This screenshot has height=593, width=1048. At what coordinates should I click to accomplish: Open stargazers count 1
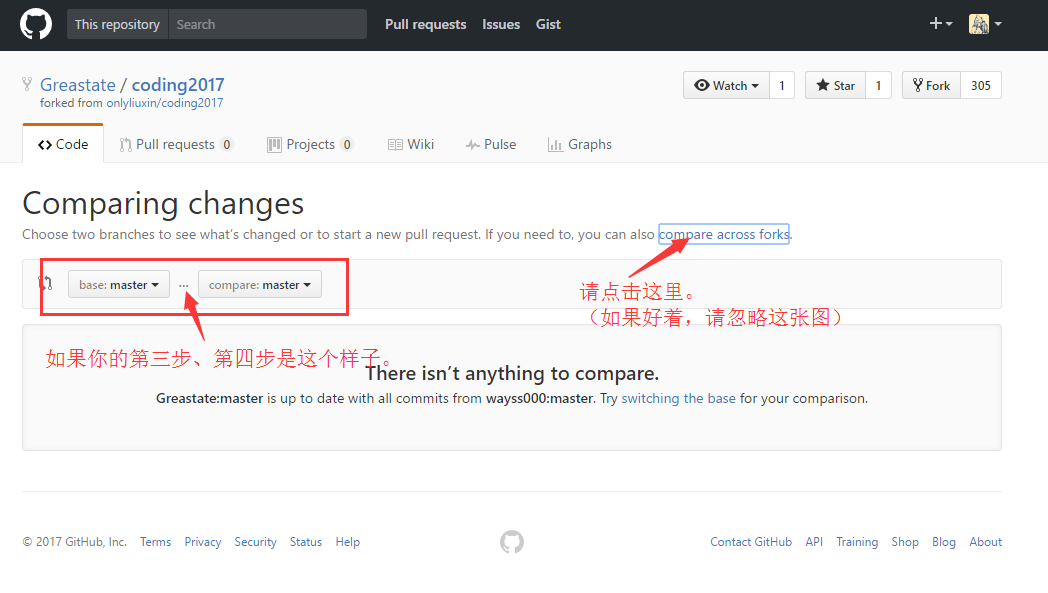[878, 86]
